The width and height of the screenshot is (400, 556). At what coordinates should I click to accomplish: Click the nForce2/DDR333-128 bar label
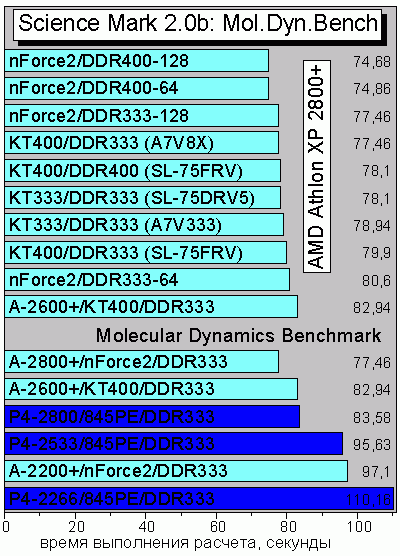click(99, 116)
